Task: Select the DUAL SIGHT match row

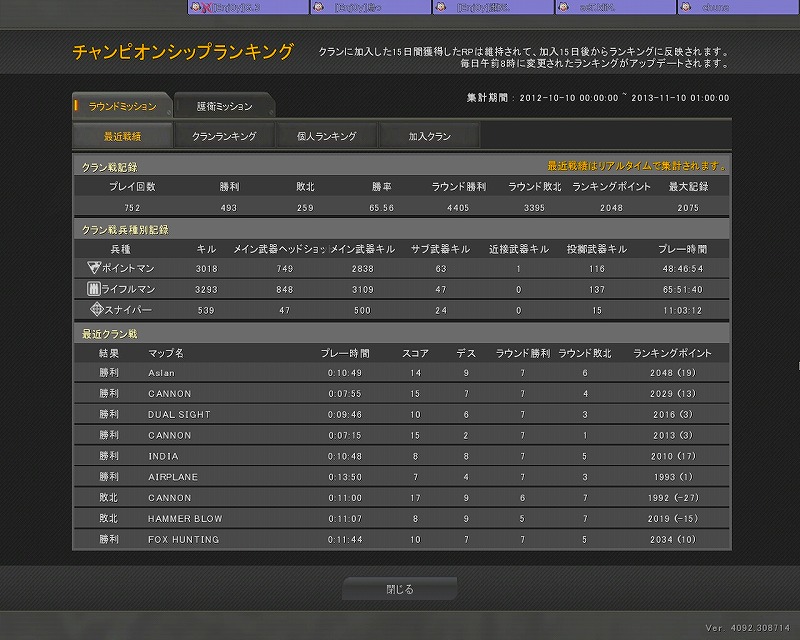Action: pos(400,414)
